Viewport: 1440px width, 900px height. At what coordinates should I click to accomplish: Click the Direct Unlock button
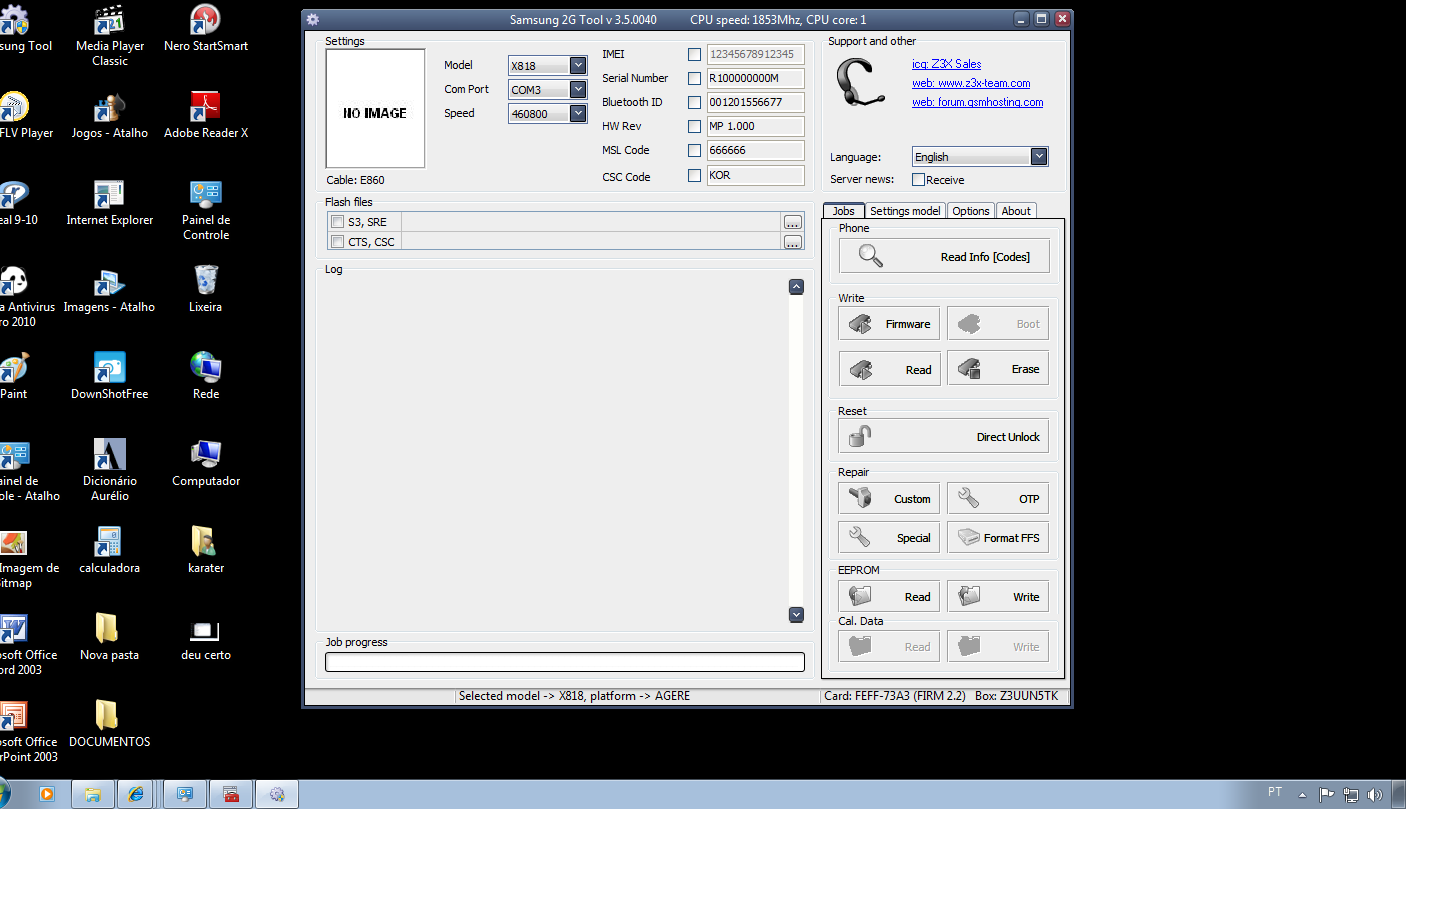(x=943, y=436)
